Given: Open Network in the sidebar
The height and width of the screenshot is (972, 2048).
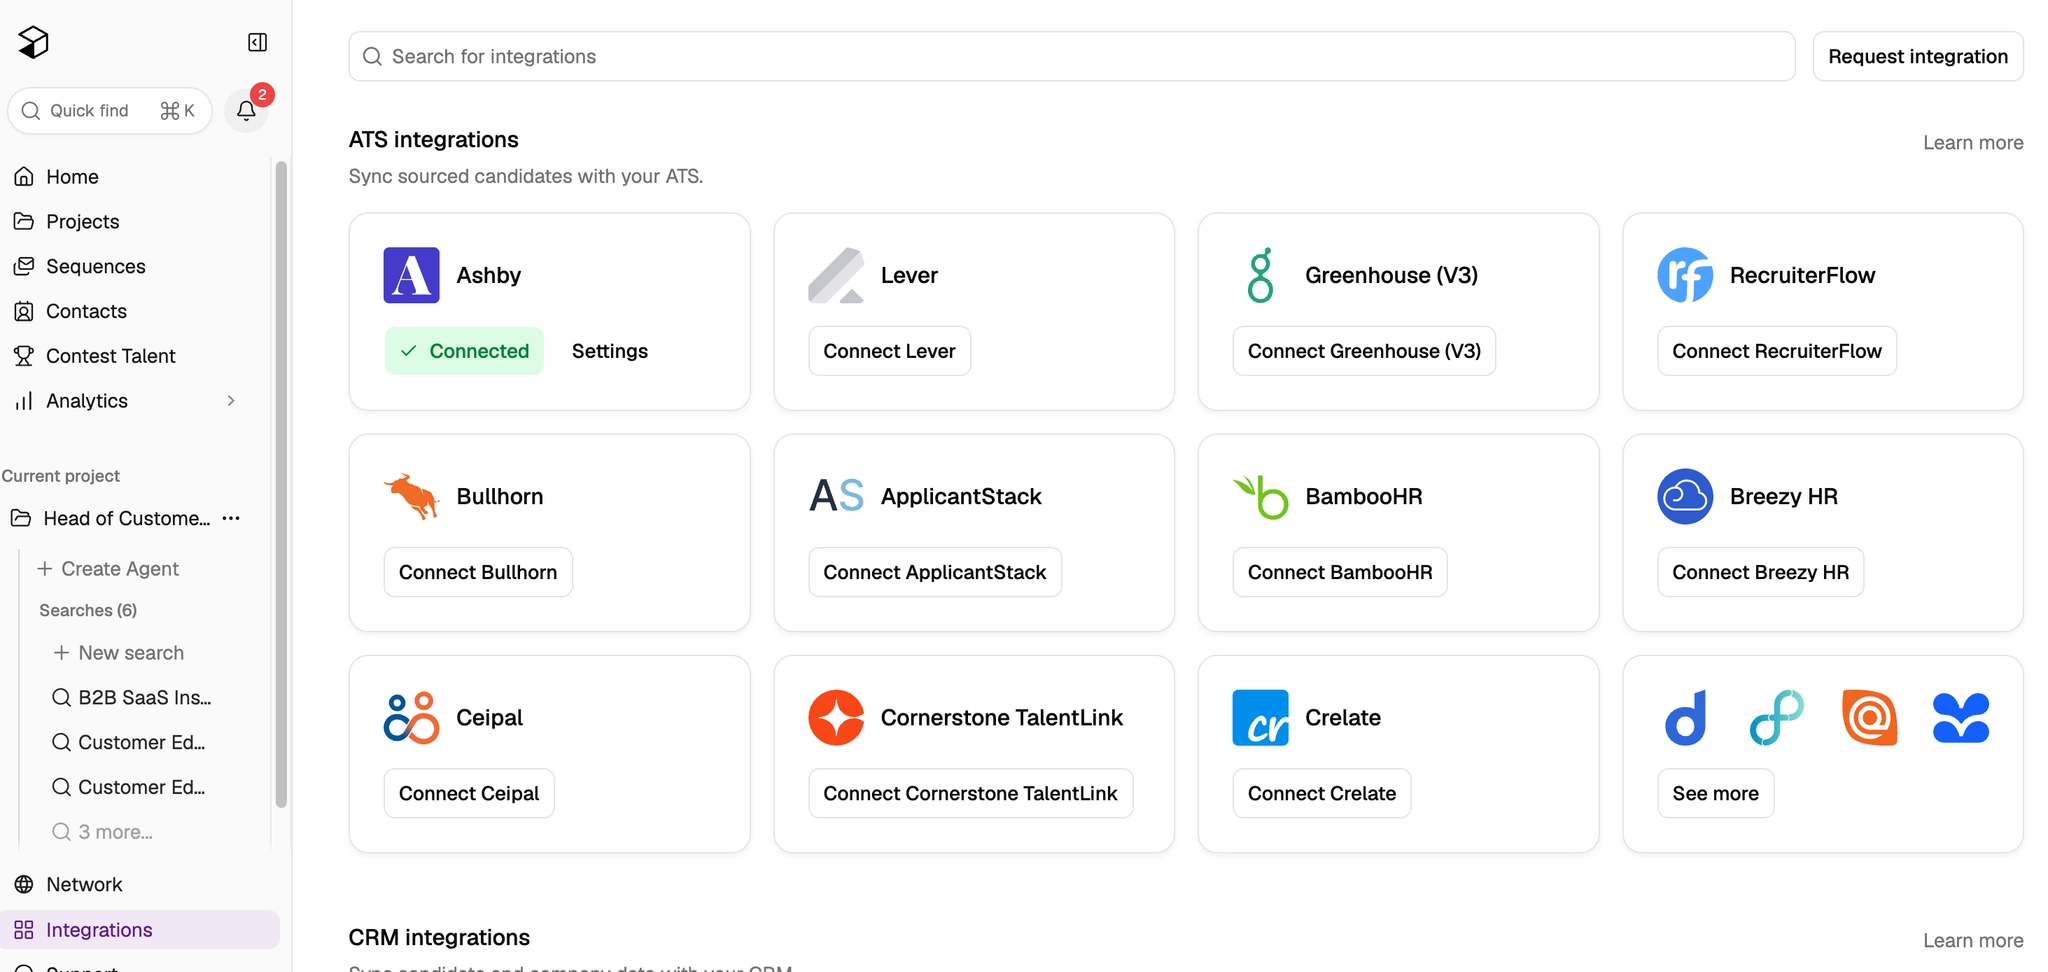Looking at the screenshot, I should 84,884.
